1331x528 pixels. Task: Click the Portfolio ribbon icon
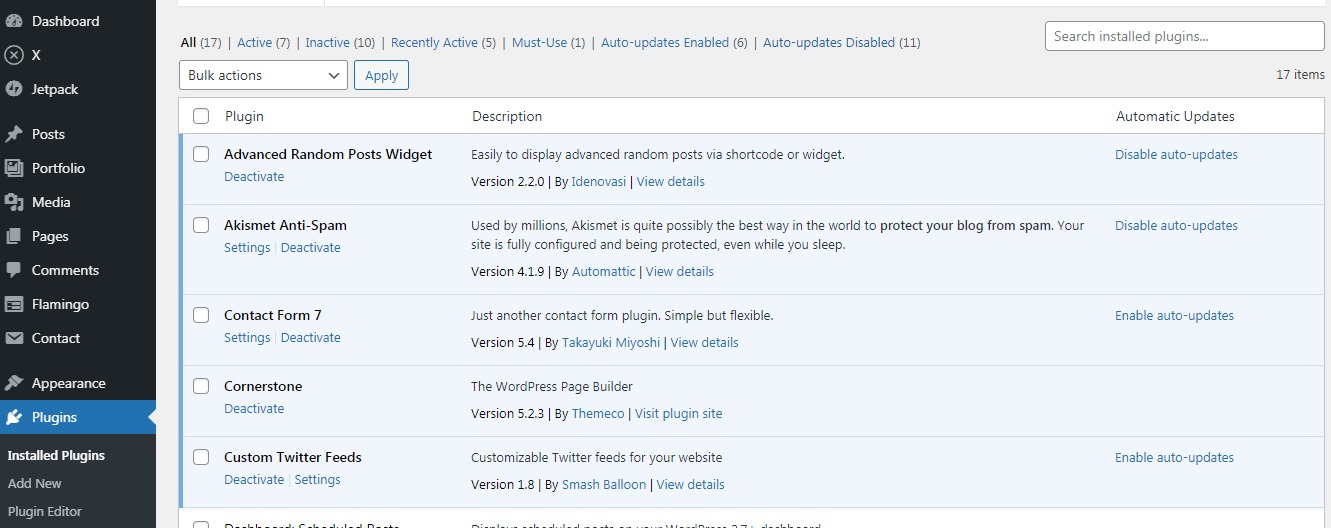(x=14, y=168)
